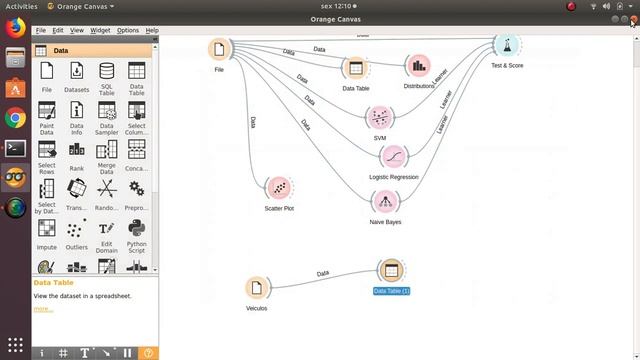640x360 pixels.
Task: Click the workflow info button
Action: (x=42, y=353)
